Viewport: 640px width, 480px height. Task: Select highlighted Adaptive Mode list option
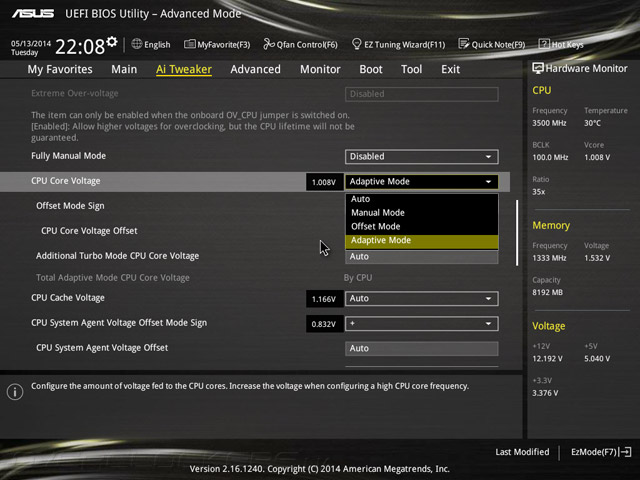point(422,240)
